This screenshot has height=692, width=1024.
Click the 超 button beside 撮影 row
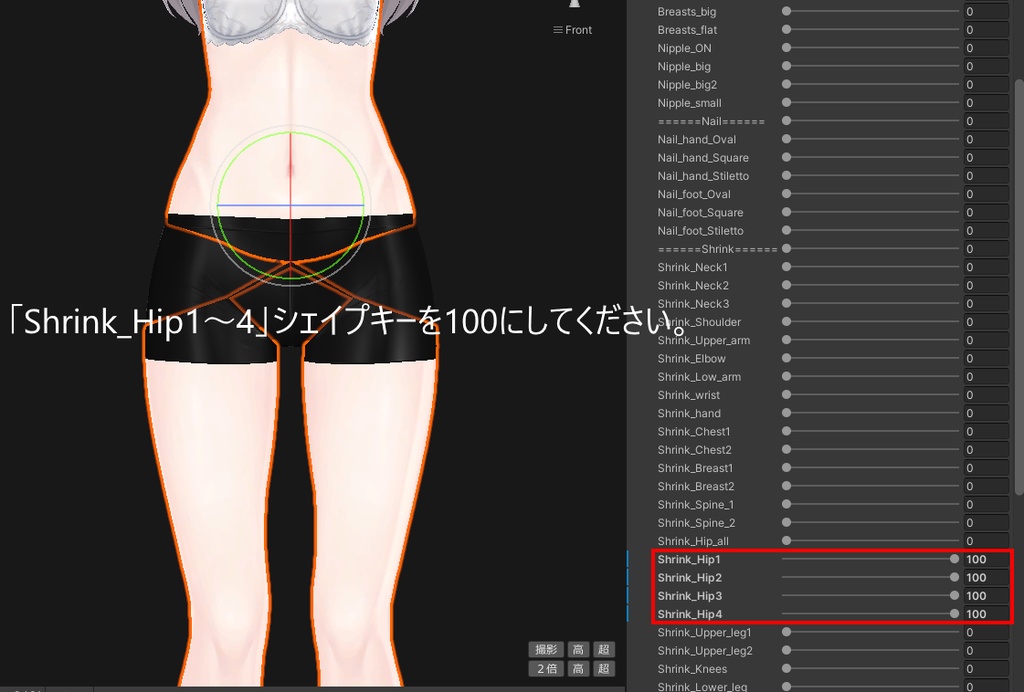point(603,650)
